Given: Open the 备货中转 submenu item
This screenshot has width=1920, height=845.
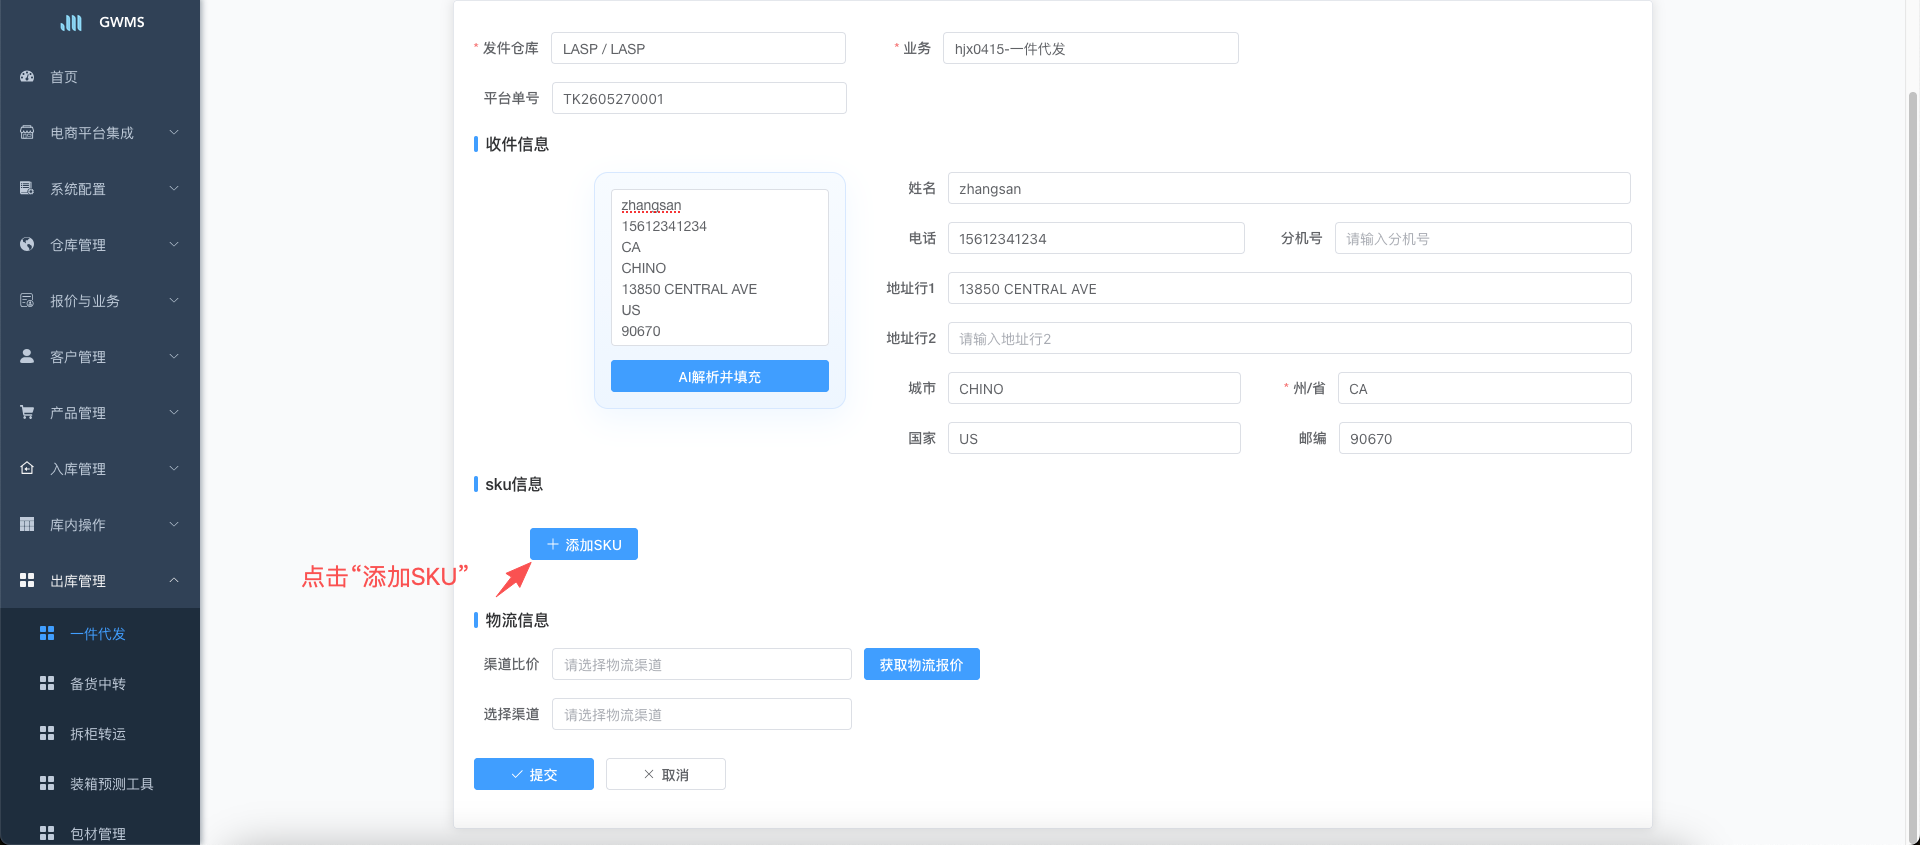Looking at the screenshot, I should (x=100, y=684).
